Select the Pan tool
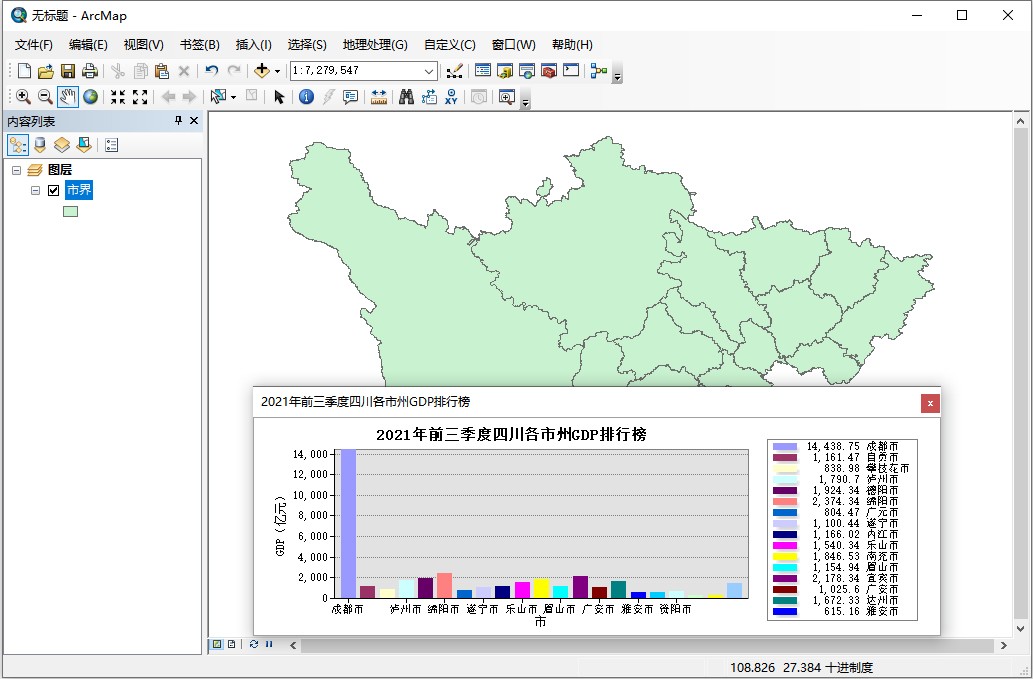 68,96
